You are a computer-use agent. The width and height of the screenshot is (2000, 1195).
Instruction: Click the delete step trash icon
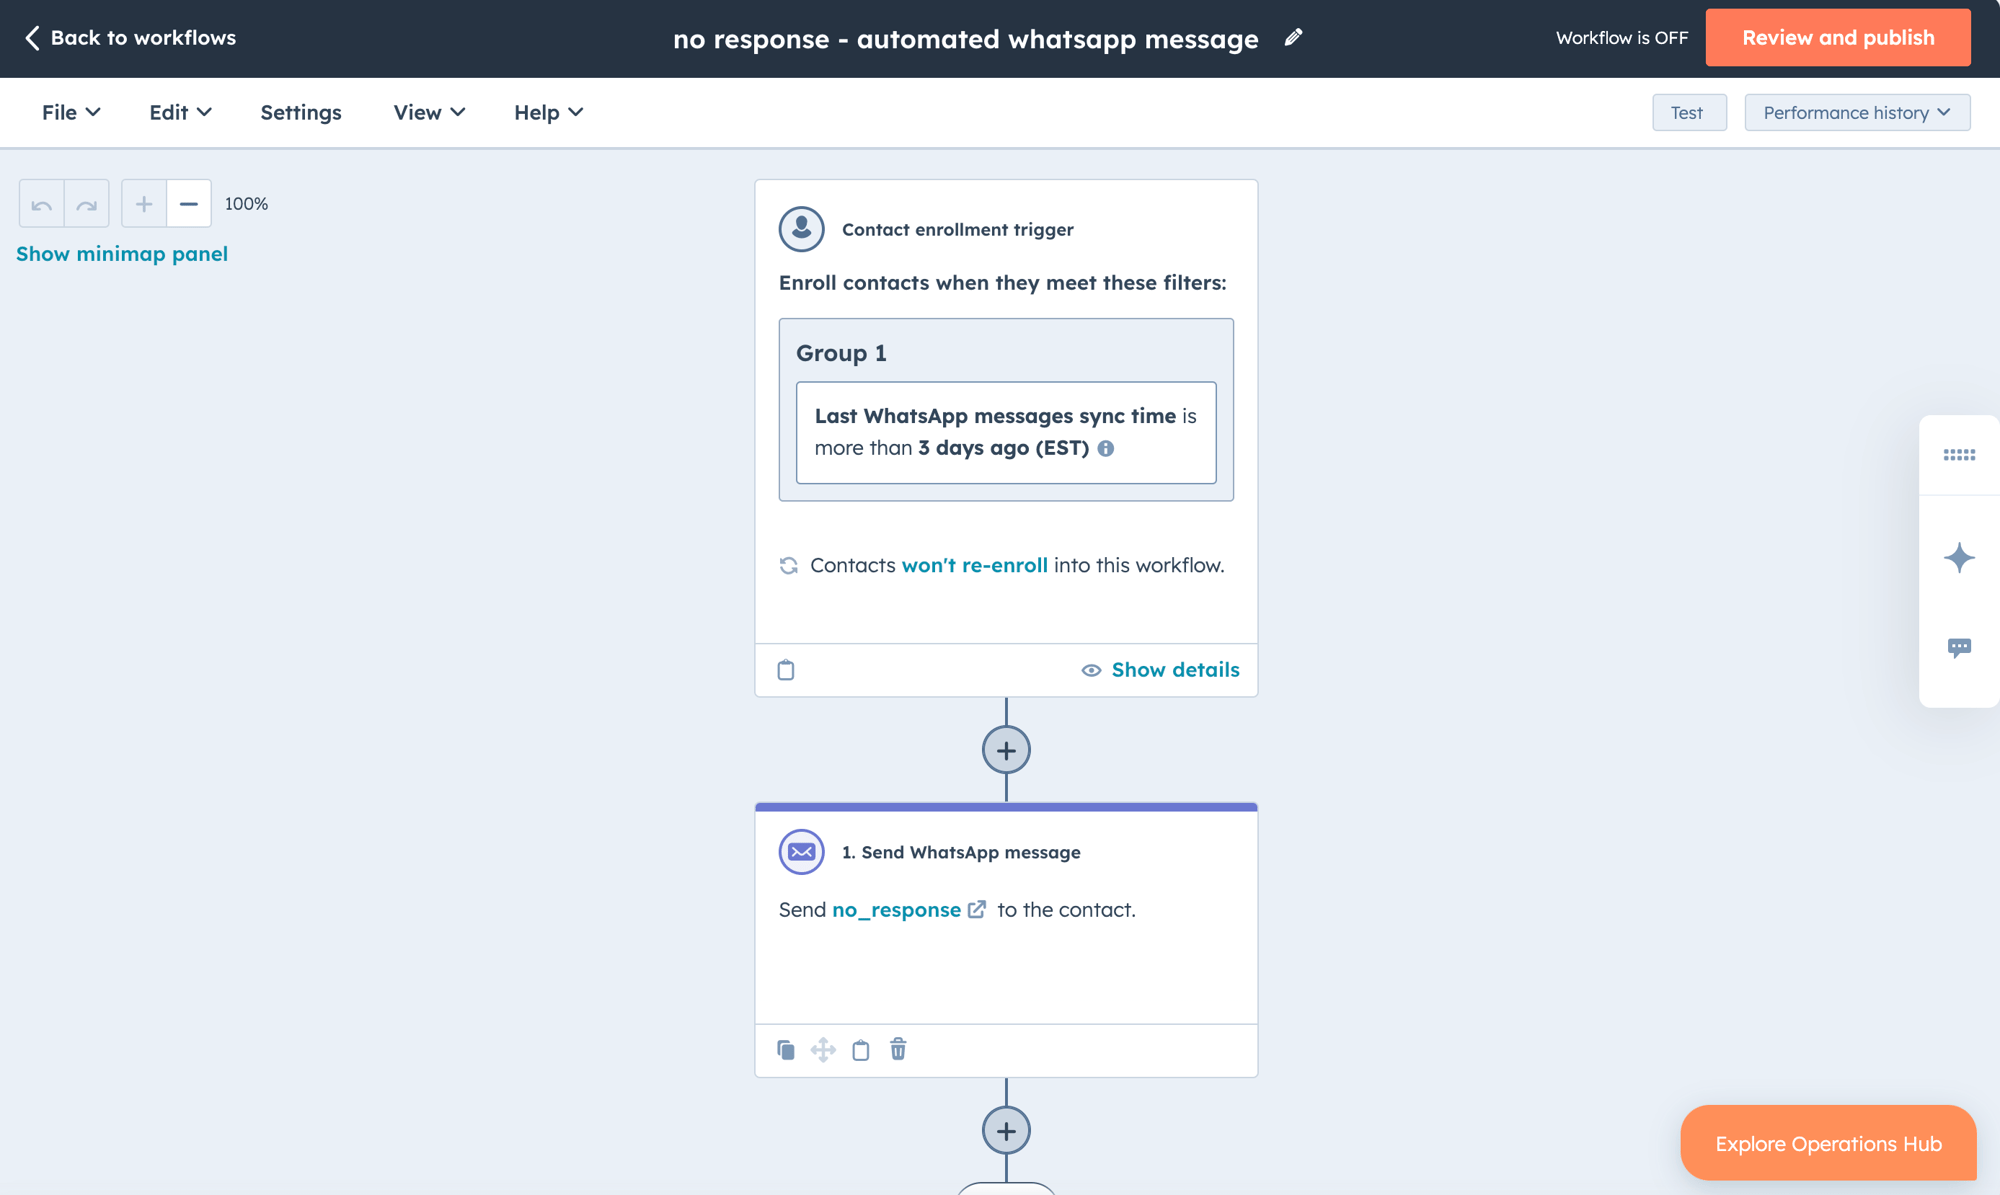click(898, 1050)
